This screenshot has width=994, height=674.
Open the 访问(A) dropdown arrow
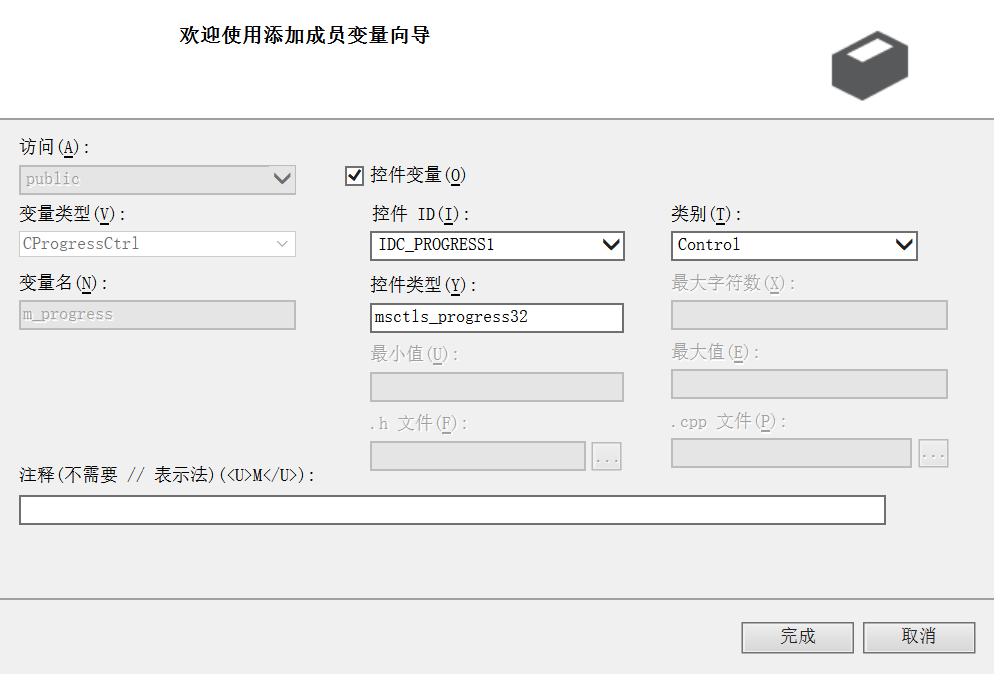[283, 179]
